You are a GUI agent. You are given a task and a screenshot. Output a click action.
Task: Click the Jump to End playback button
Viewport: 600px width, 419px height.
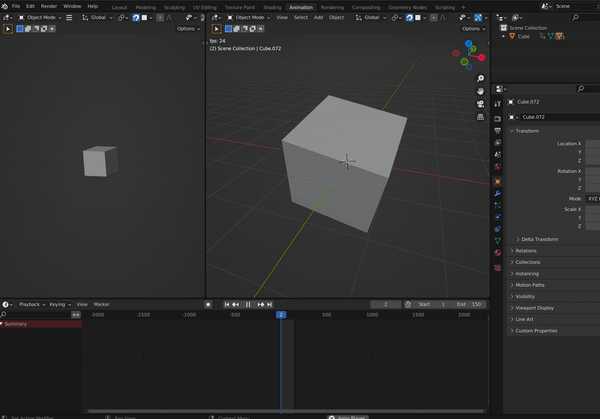(269, 304)
